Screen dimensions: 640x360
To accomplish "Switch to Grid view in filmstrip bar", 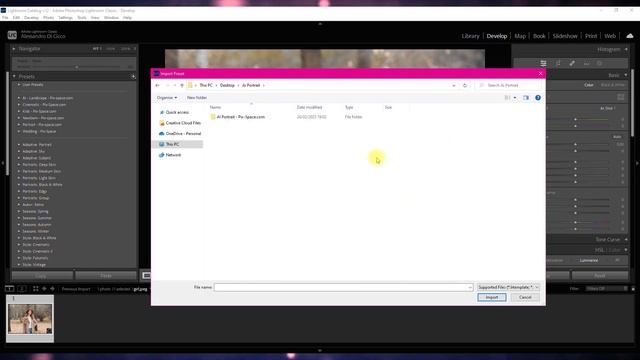I will 36,289.
